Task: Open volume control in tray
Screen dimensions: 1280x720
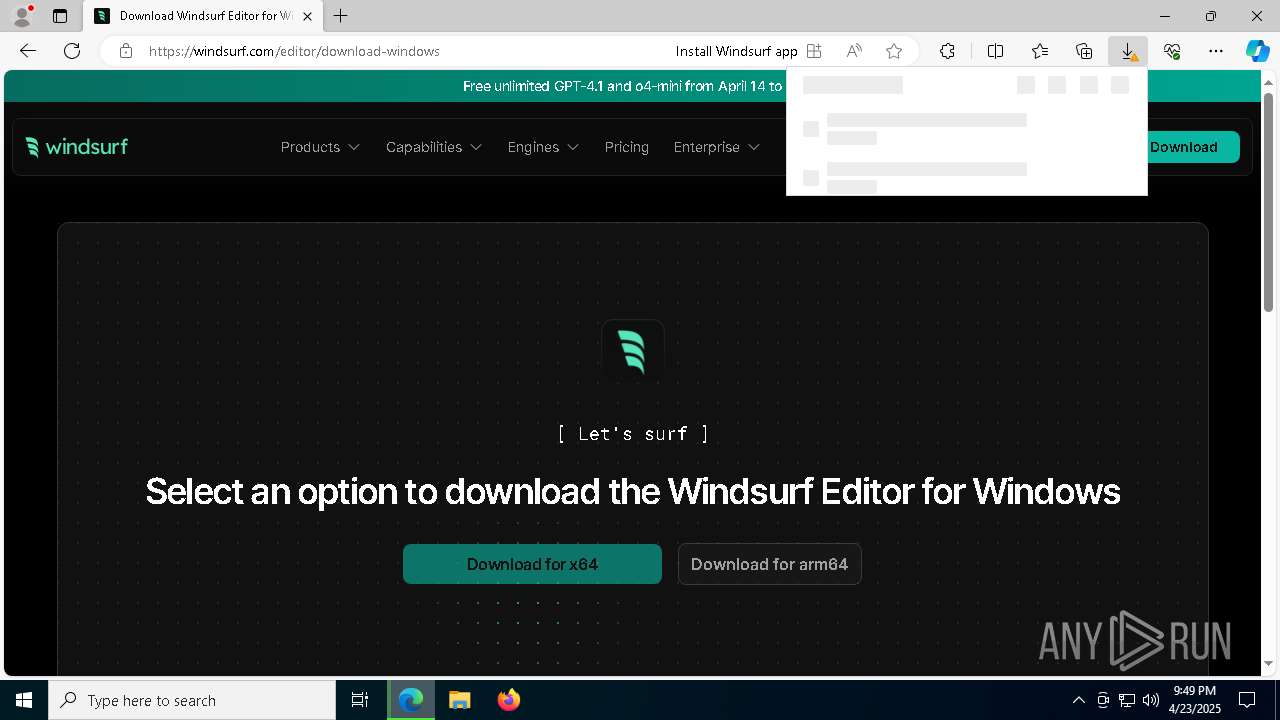Action: pyautogui.click(x=1151, y=700)
